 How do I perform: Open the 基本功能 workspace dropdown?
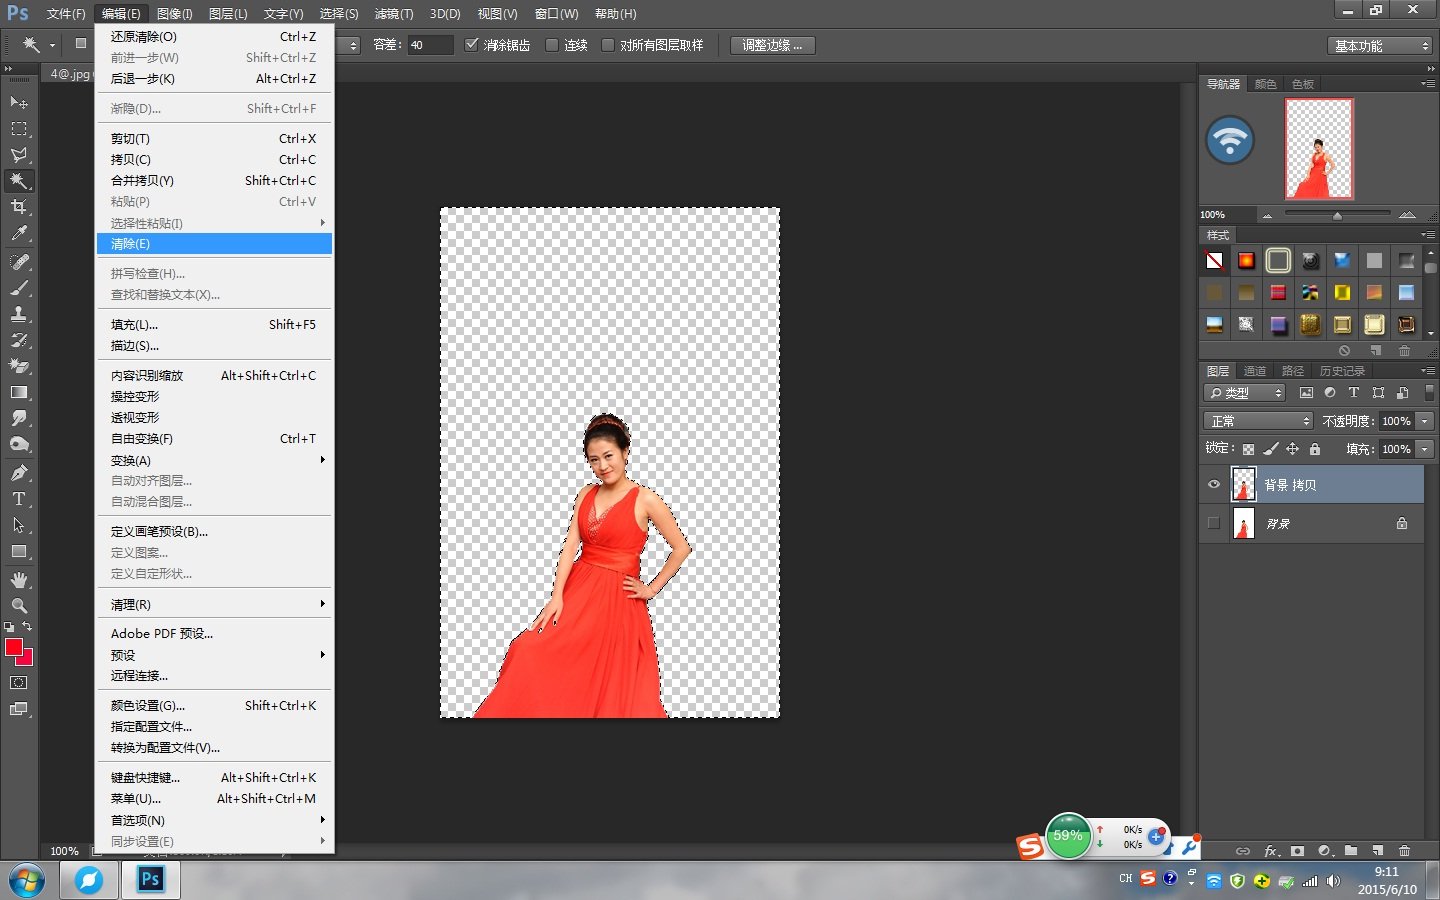pos(1381,46)
